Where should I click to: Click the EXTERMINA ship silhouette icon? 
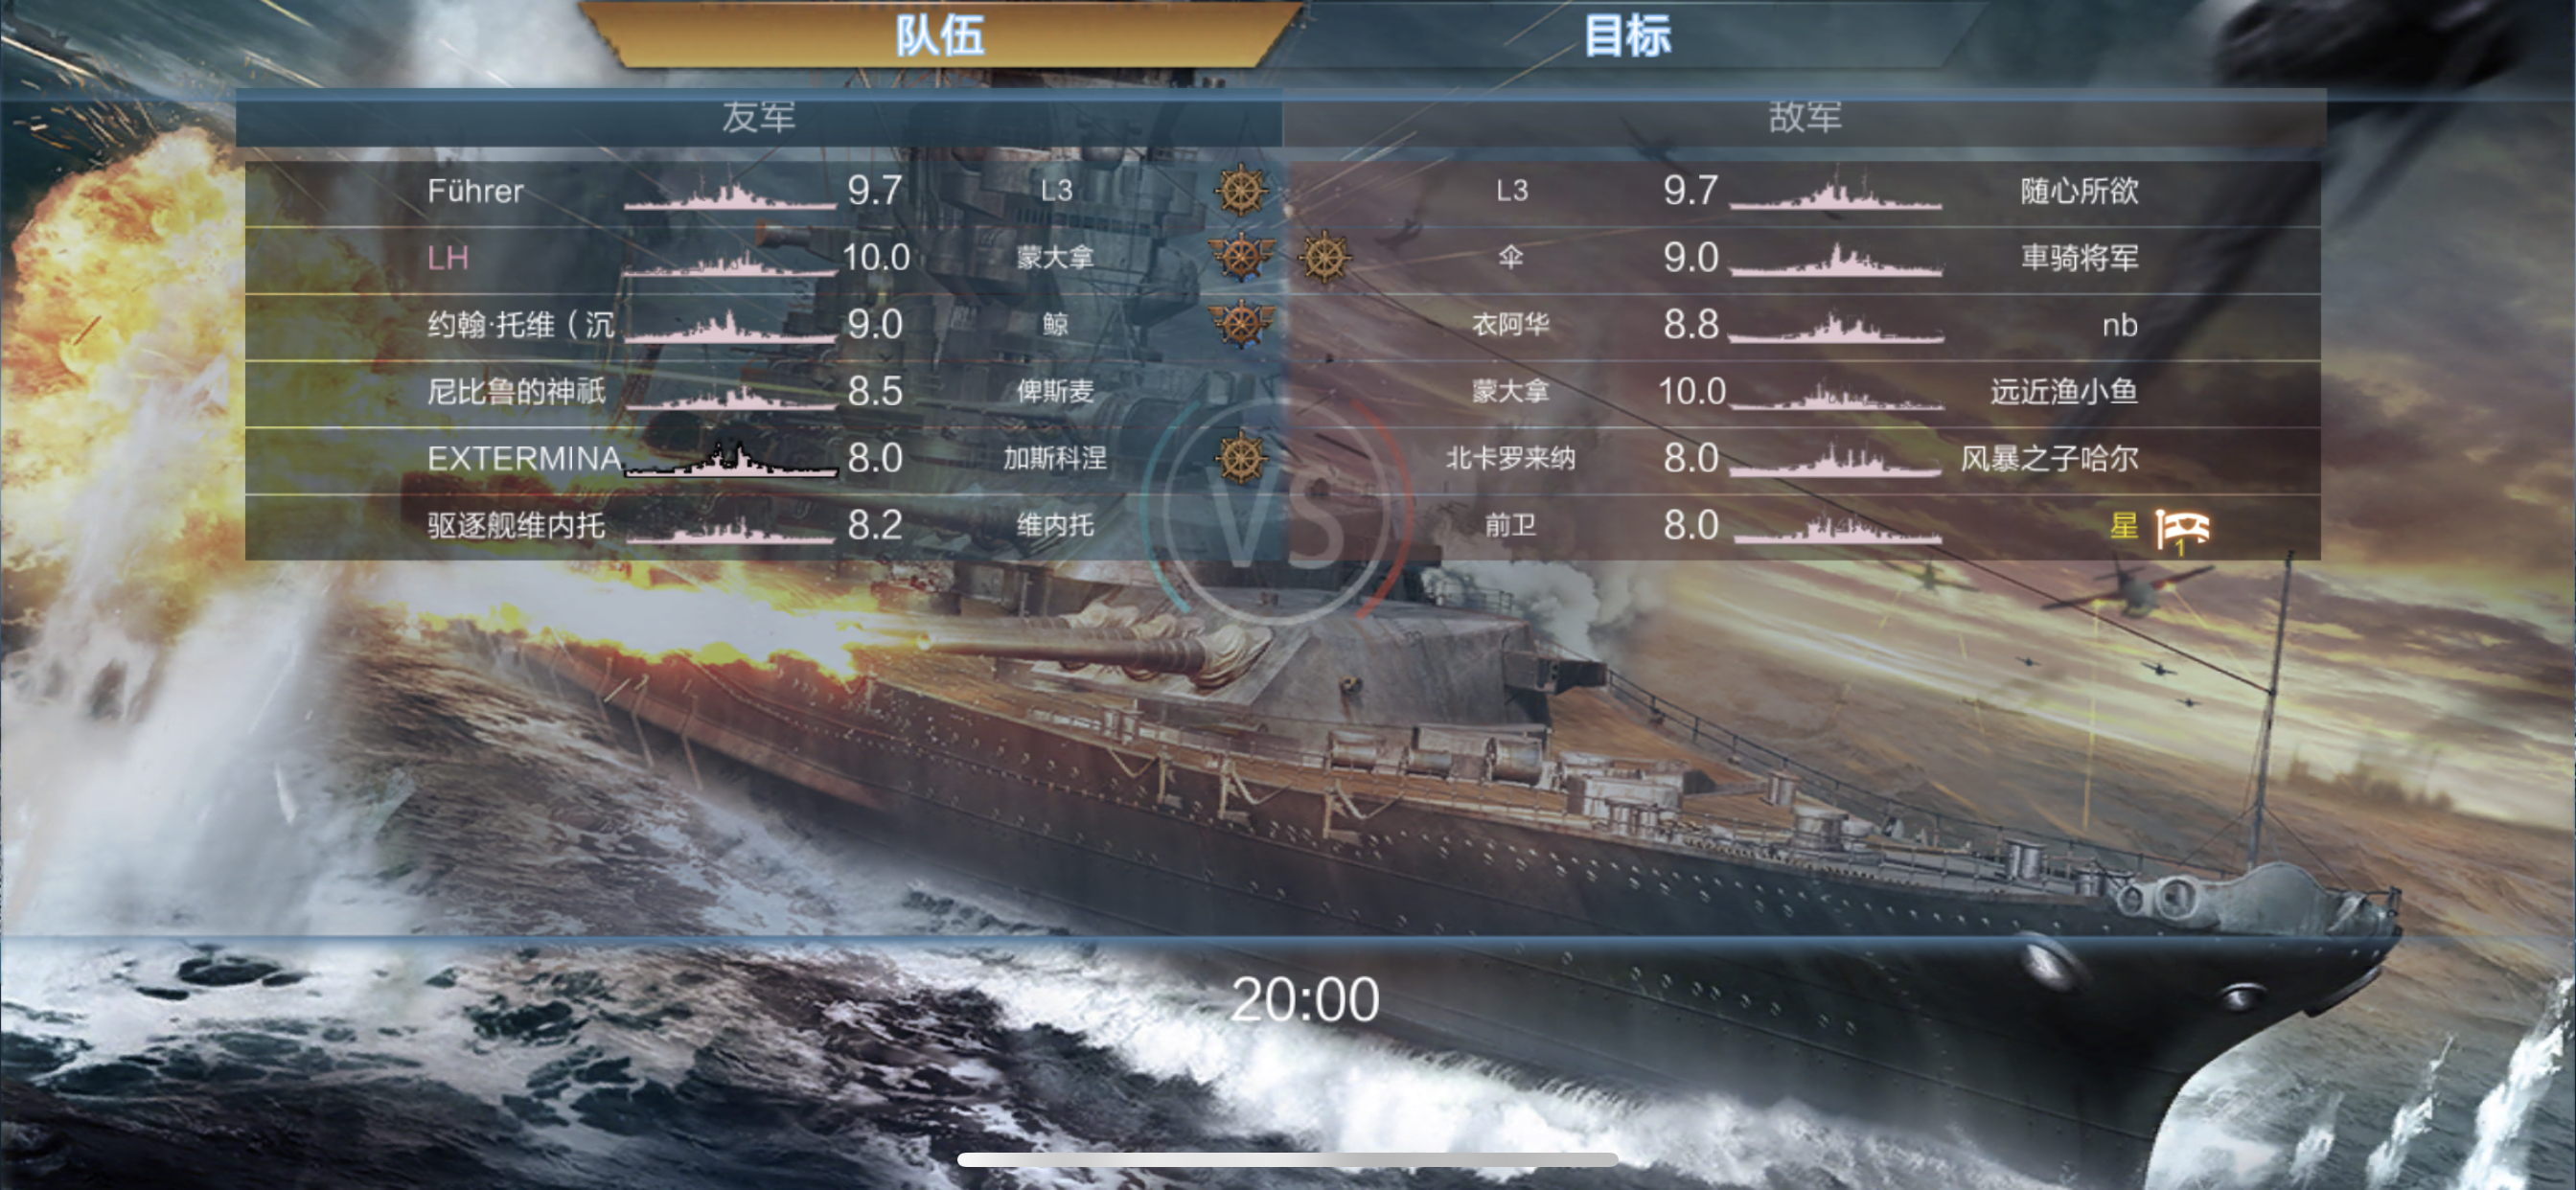tap(730, 461)
